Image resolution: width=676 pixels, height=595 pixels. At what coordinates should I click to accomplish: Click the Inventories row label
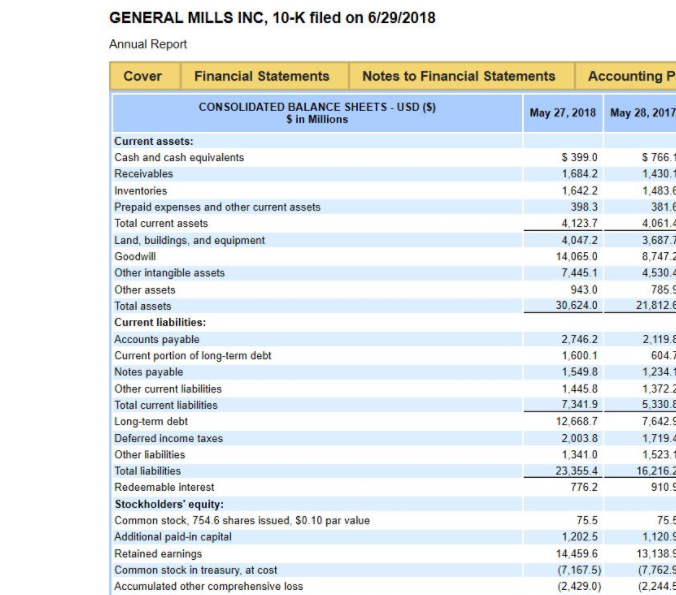(141, 191)
